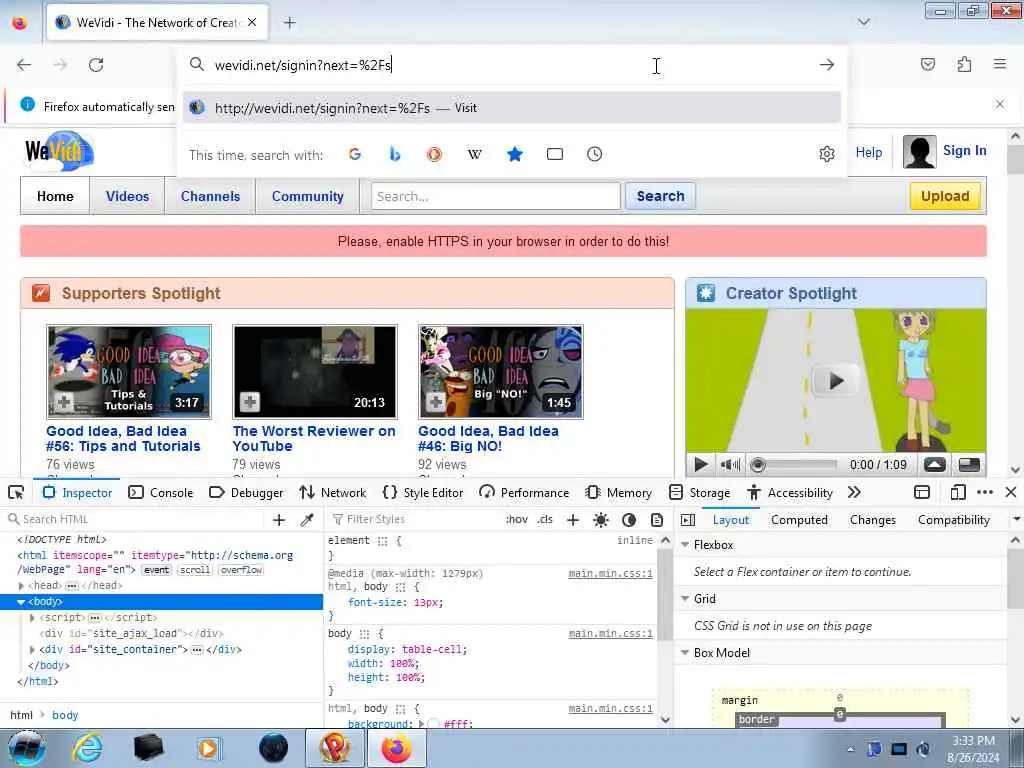The width and height of the screenshot is (1024, 768).
Task: Expand the site_container div
Action: (32, 650)
